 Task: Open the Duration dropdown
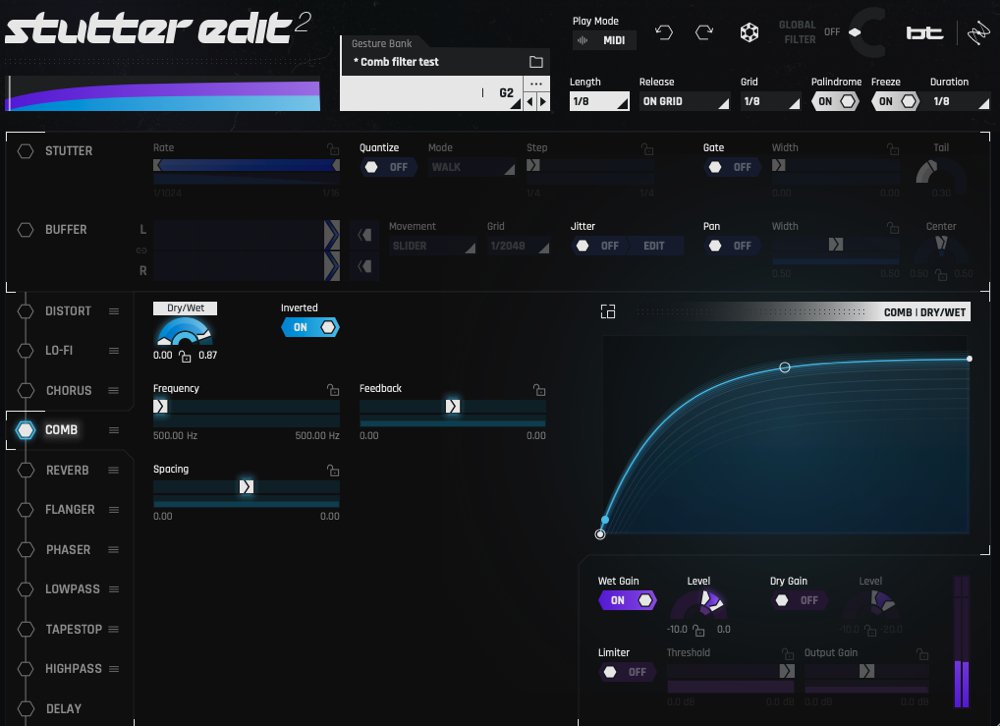(958, 101)
